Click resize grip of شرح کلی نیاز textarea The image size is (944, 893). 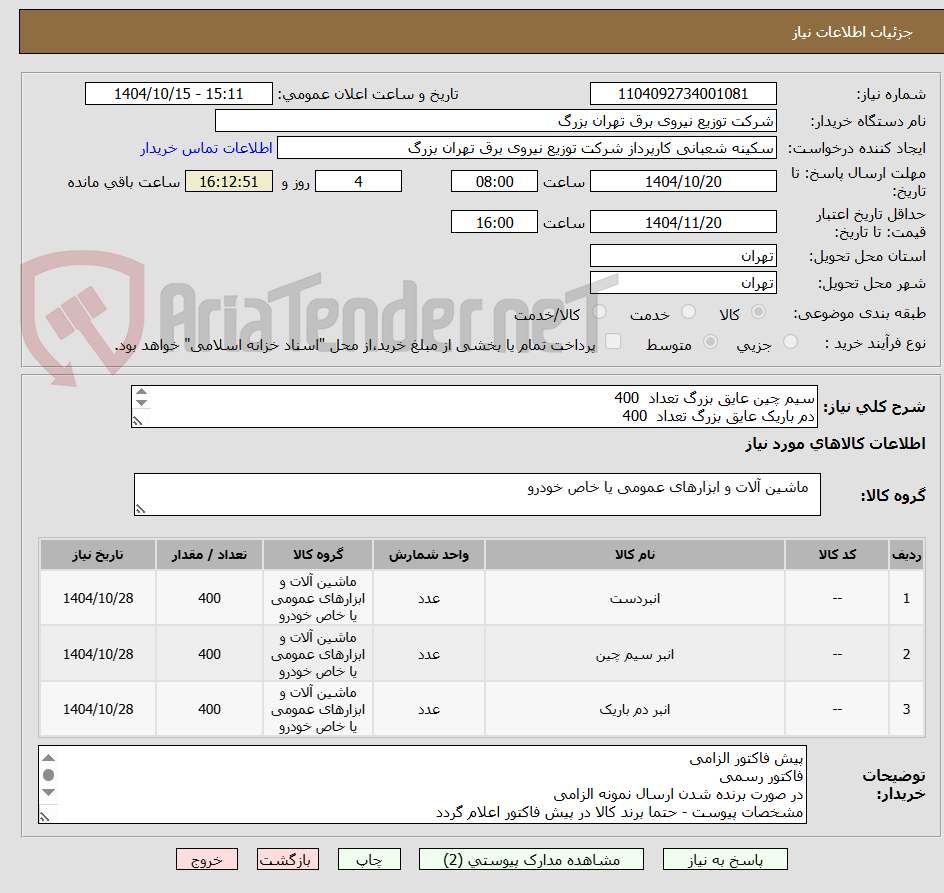point(137,421)
